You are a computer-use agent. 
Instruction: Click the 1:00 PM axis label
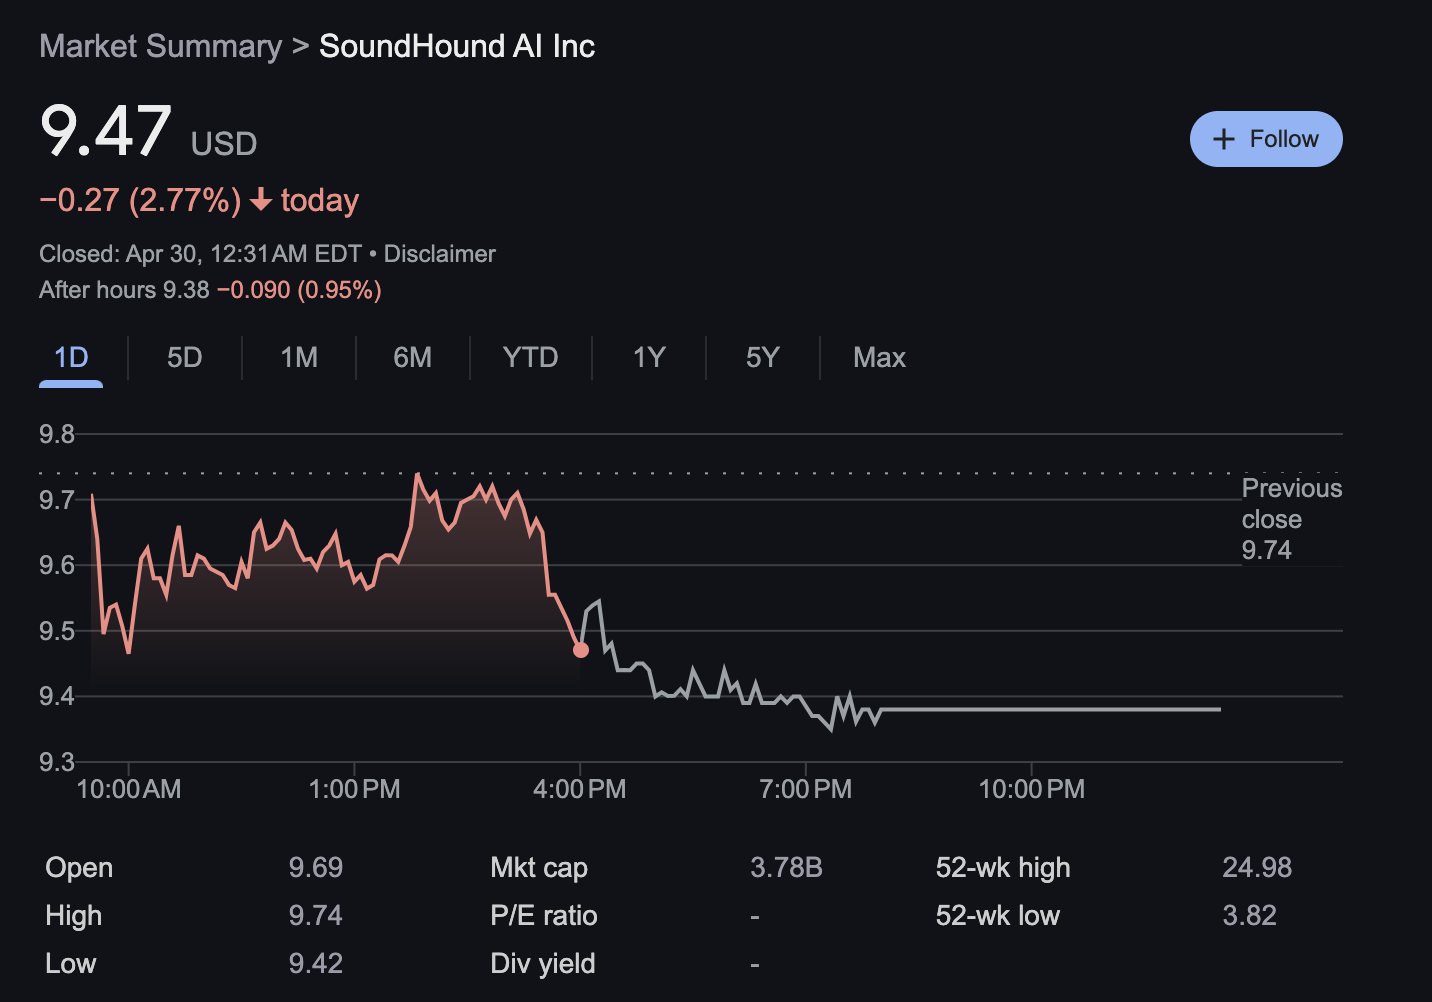(355, 789)
